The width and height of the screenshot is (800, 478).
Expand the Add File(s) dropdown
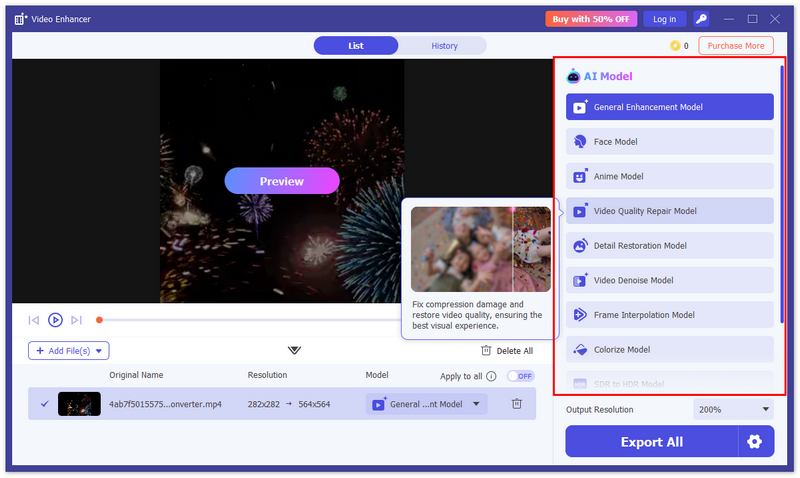click(98, 351)
